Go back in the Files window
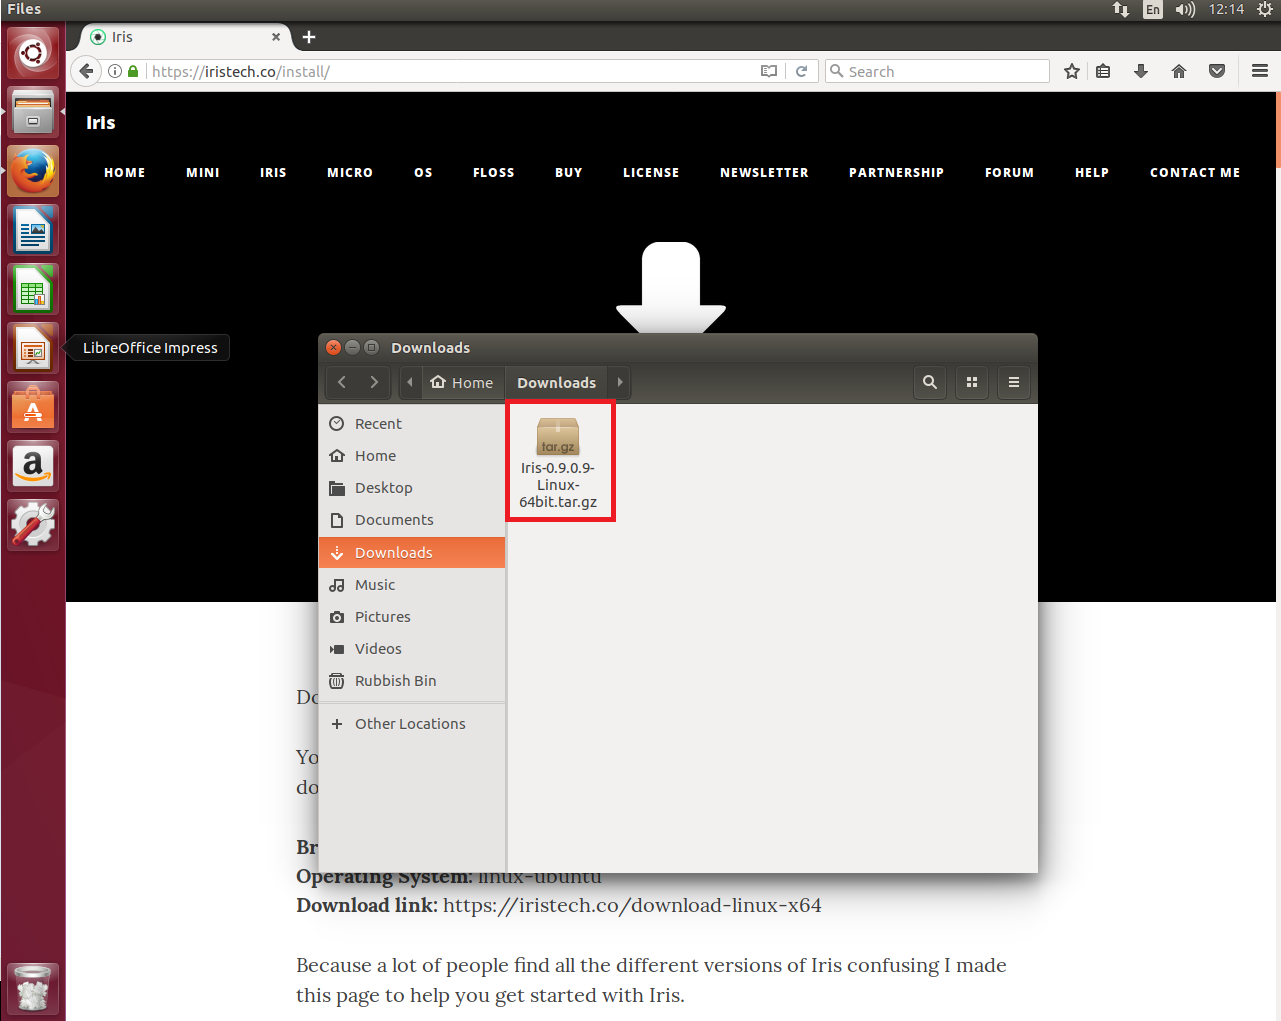The image size is (1281, 1021). (x=342, y=382)
